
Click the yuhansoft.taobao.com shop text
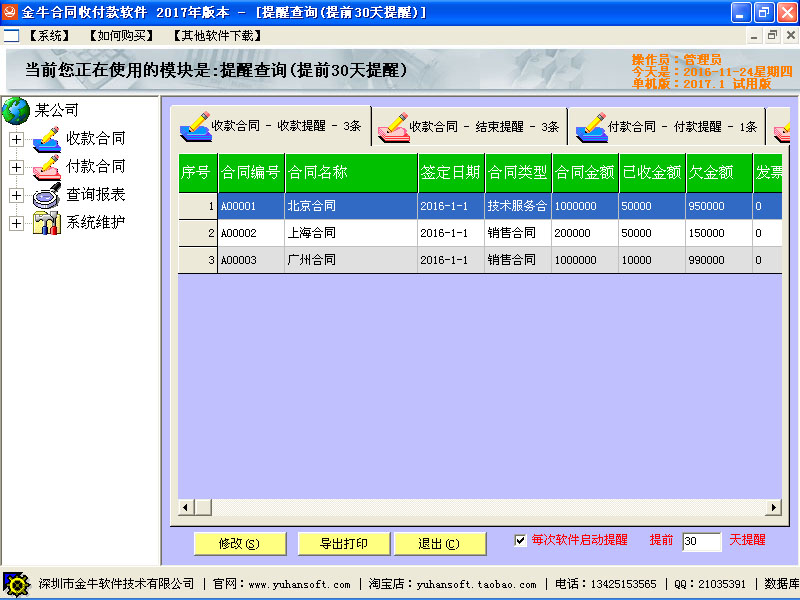(477, 585)
